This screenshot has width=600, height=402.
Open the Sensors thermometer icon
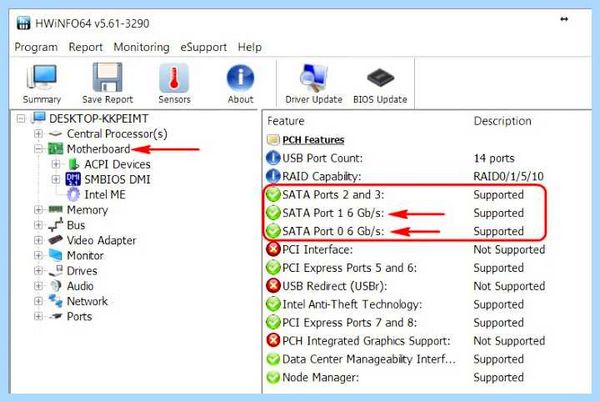tap(174, 78)
